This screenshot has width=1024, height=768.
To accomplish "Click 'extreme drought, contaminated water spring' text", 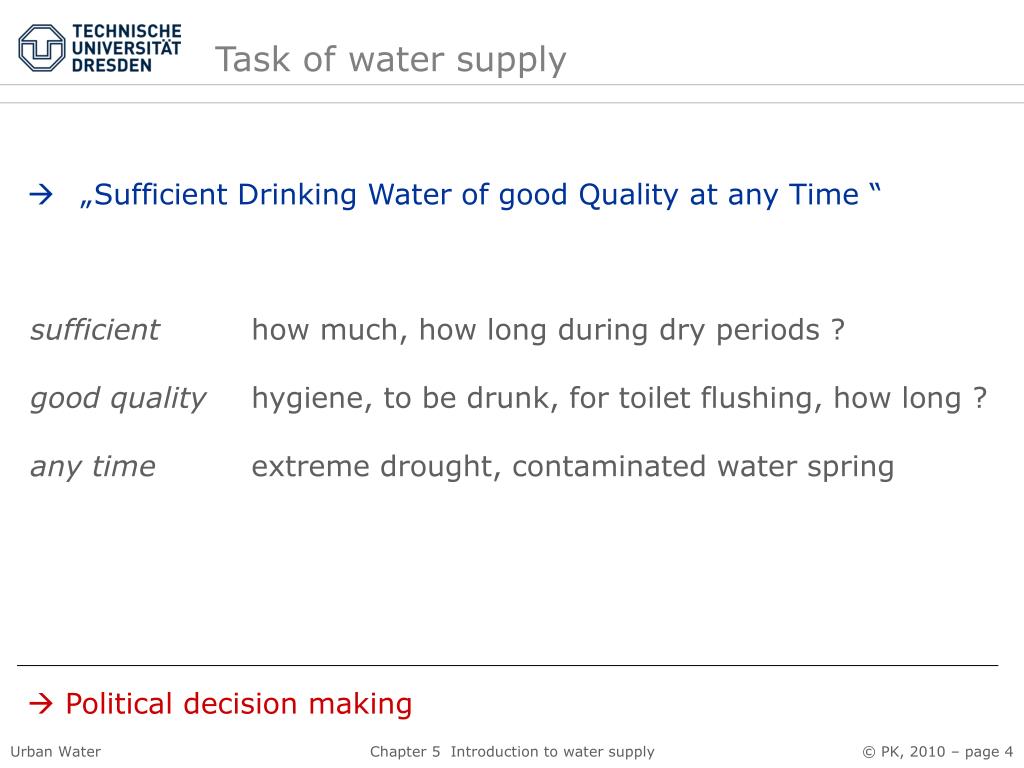I will (573, 467).
